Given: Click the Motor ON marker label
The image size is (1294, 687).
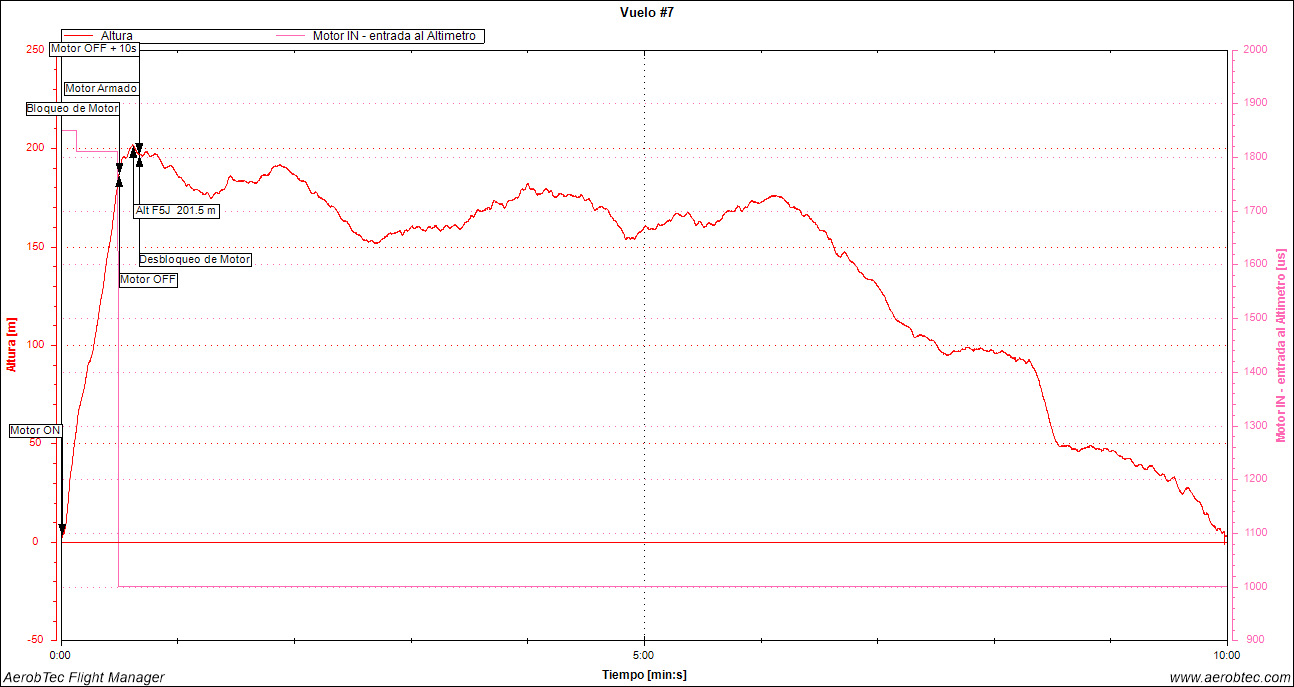Looking at the screenshot, I should point(36,431).
